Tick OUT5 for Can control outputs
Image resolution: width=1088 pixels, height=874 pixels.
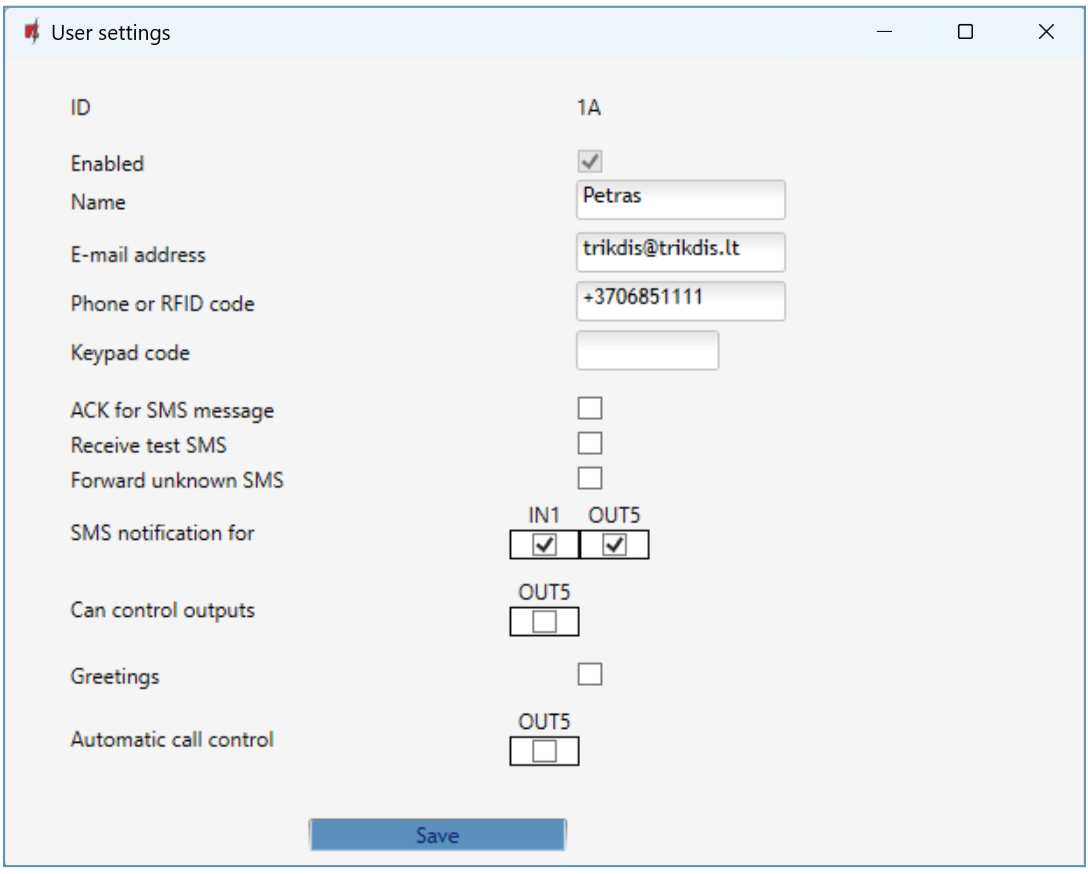tap(544, 622)
